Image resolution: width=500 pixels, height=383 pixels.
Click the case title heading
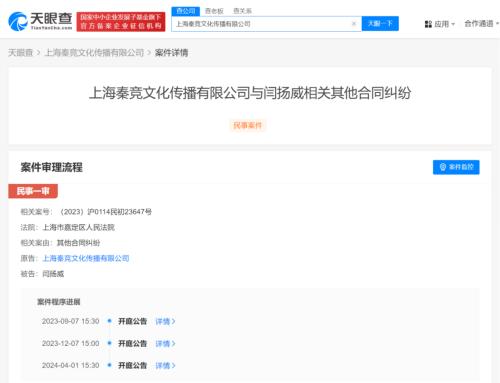(x=250, y=93)
